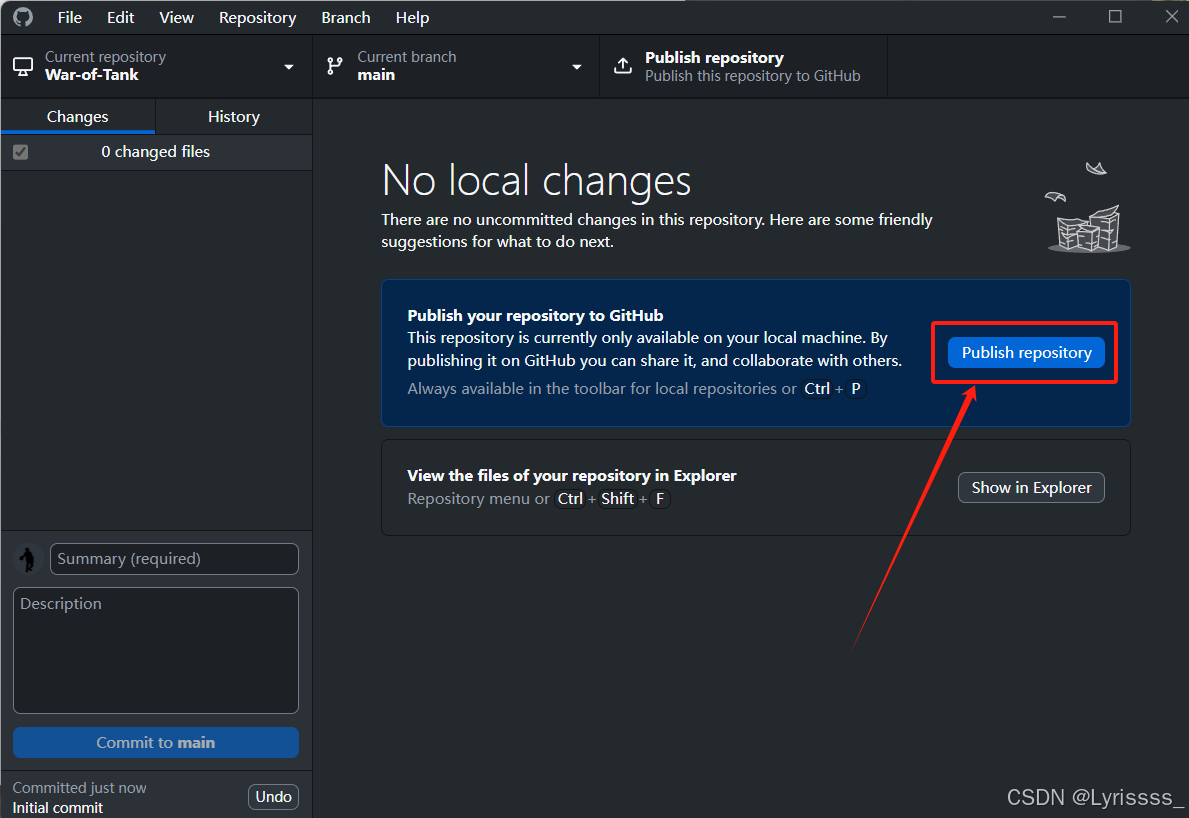Screen dimensions: 1189x818
Task: Open the Repository menu
Action: [x=258, y=17]
